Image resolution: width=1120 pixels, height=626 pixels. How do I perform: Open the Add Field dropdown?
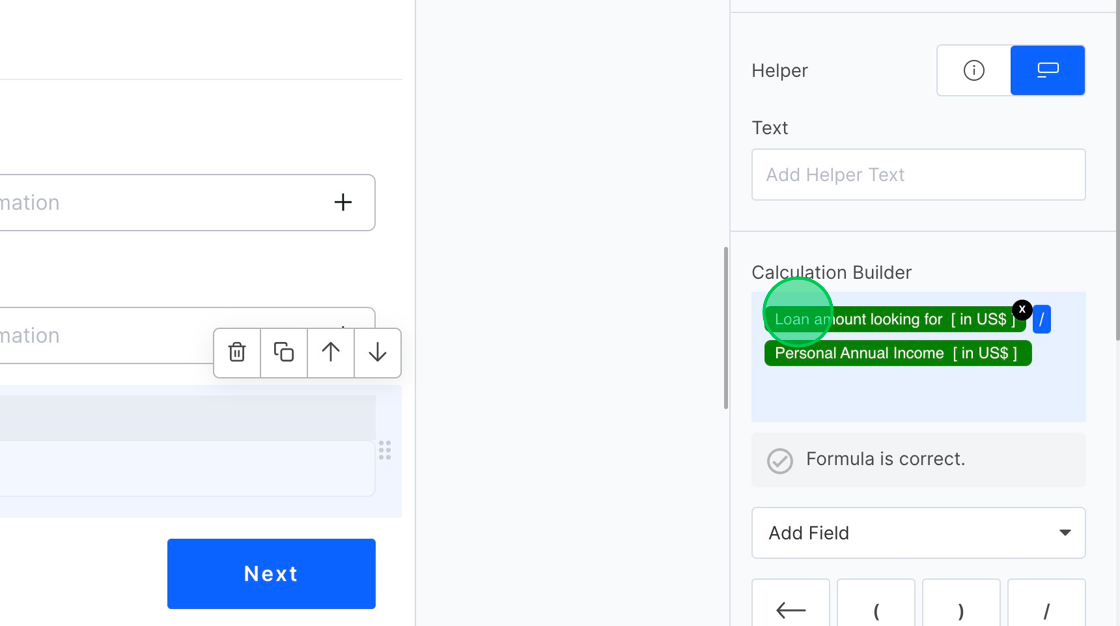tap(918, 533)
